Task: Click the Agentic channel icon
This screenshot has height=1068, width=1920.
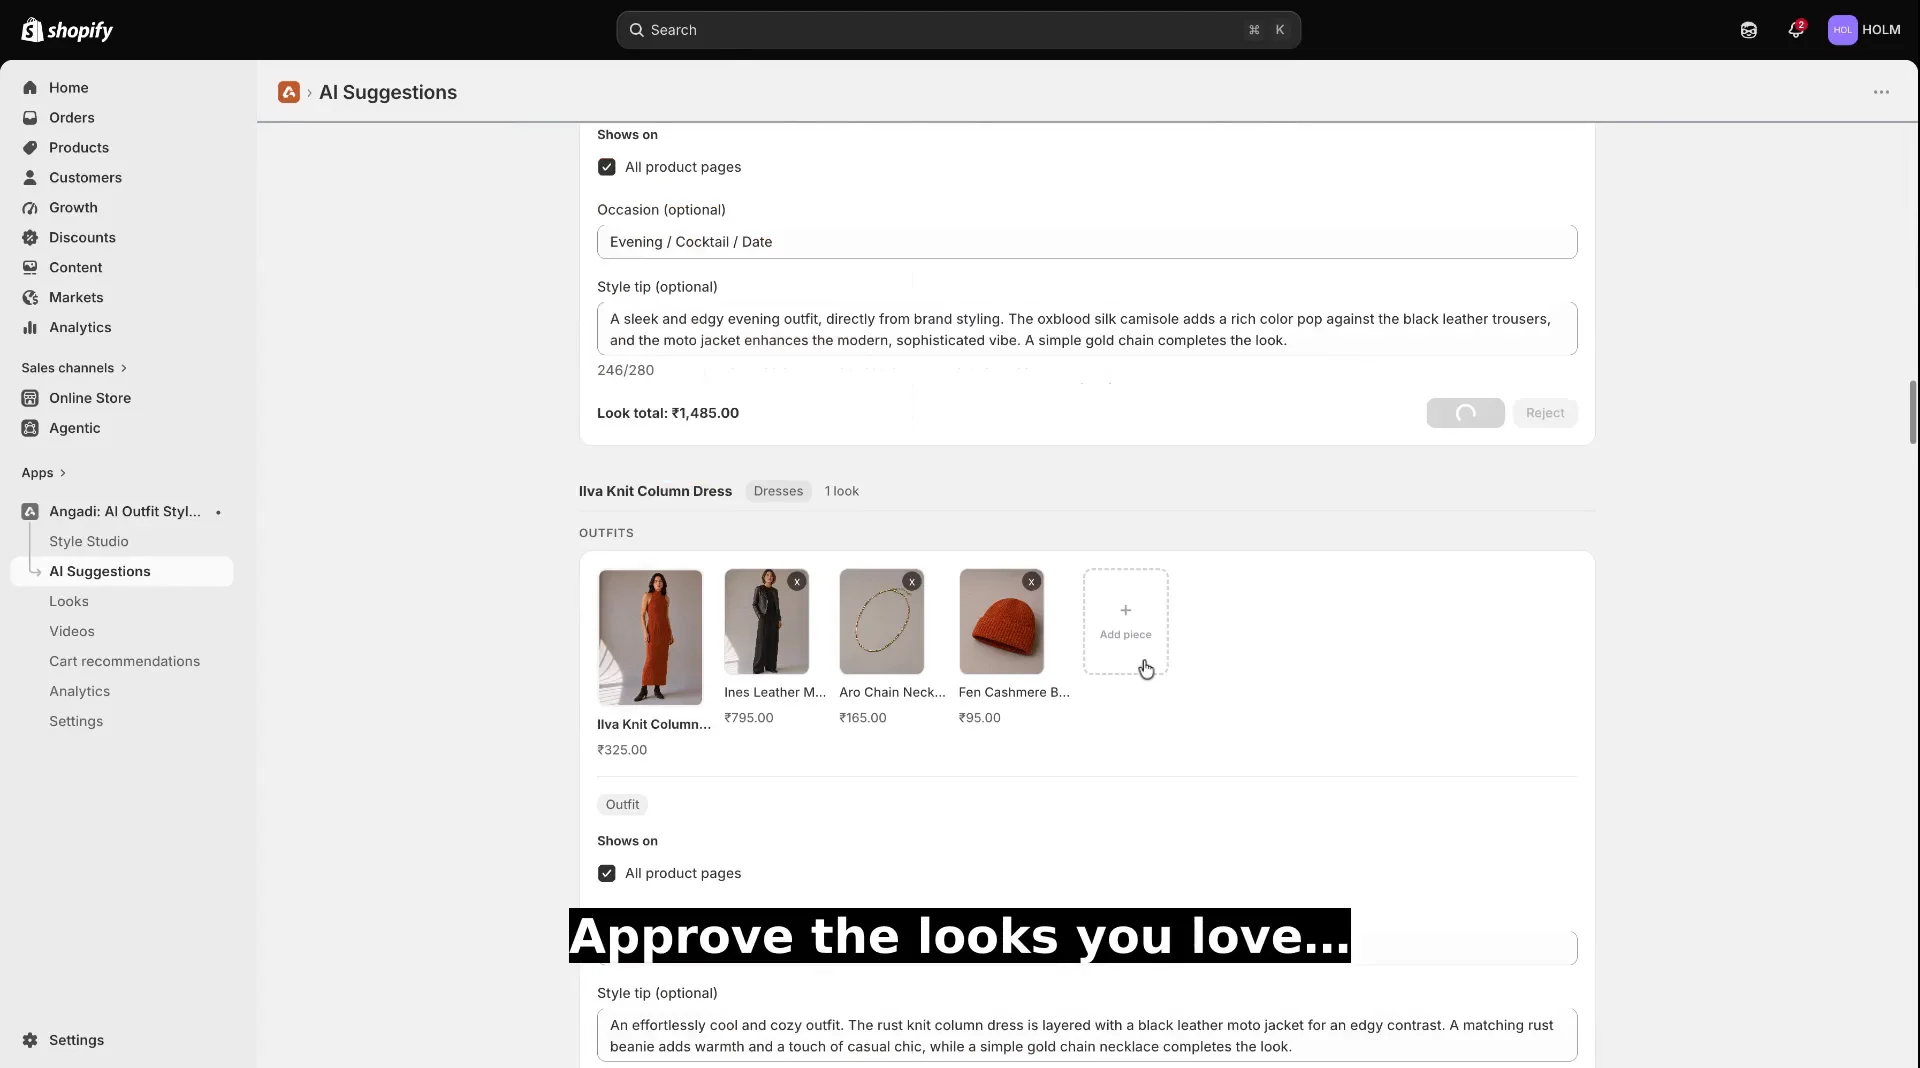Action: click(30, 428)
